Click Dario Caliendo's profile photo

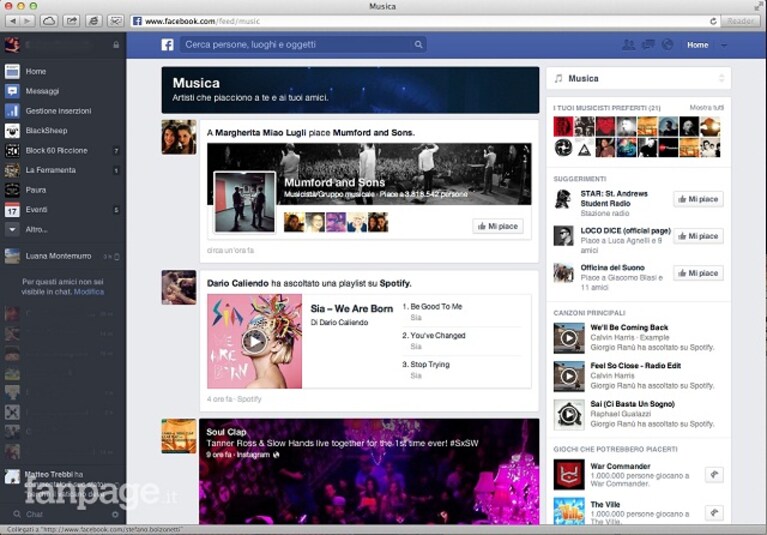coord(179,288)
